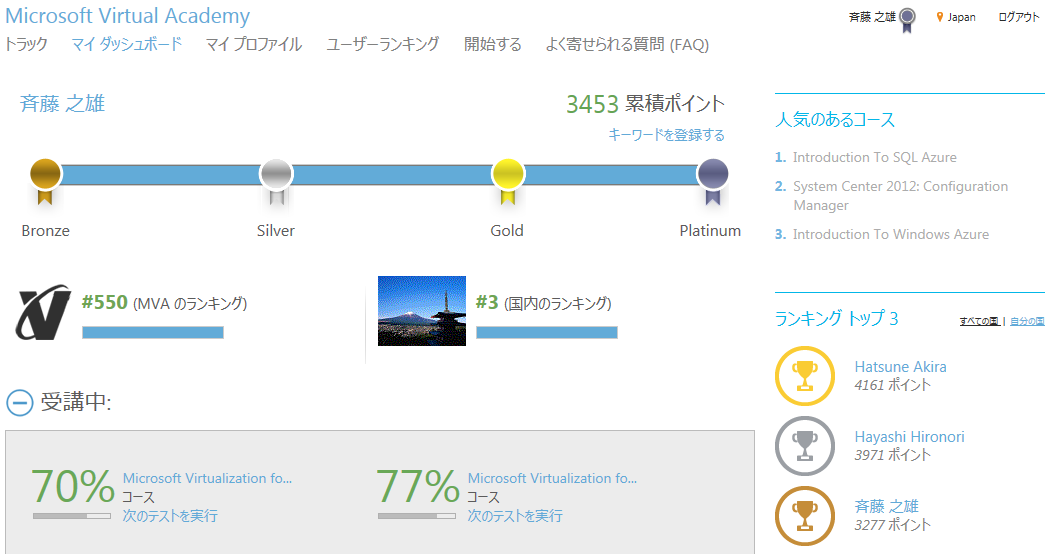Click ログアウト to sign out
This screenshot has height=554, width=1051.
1019,17
